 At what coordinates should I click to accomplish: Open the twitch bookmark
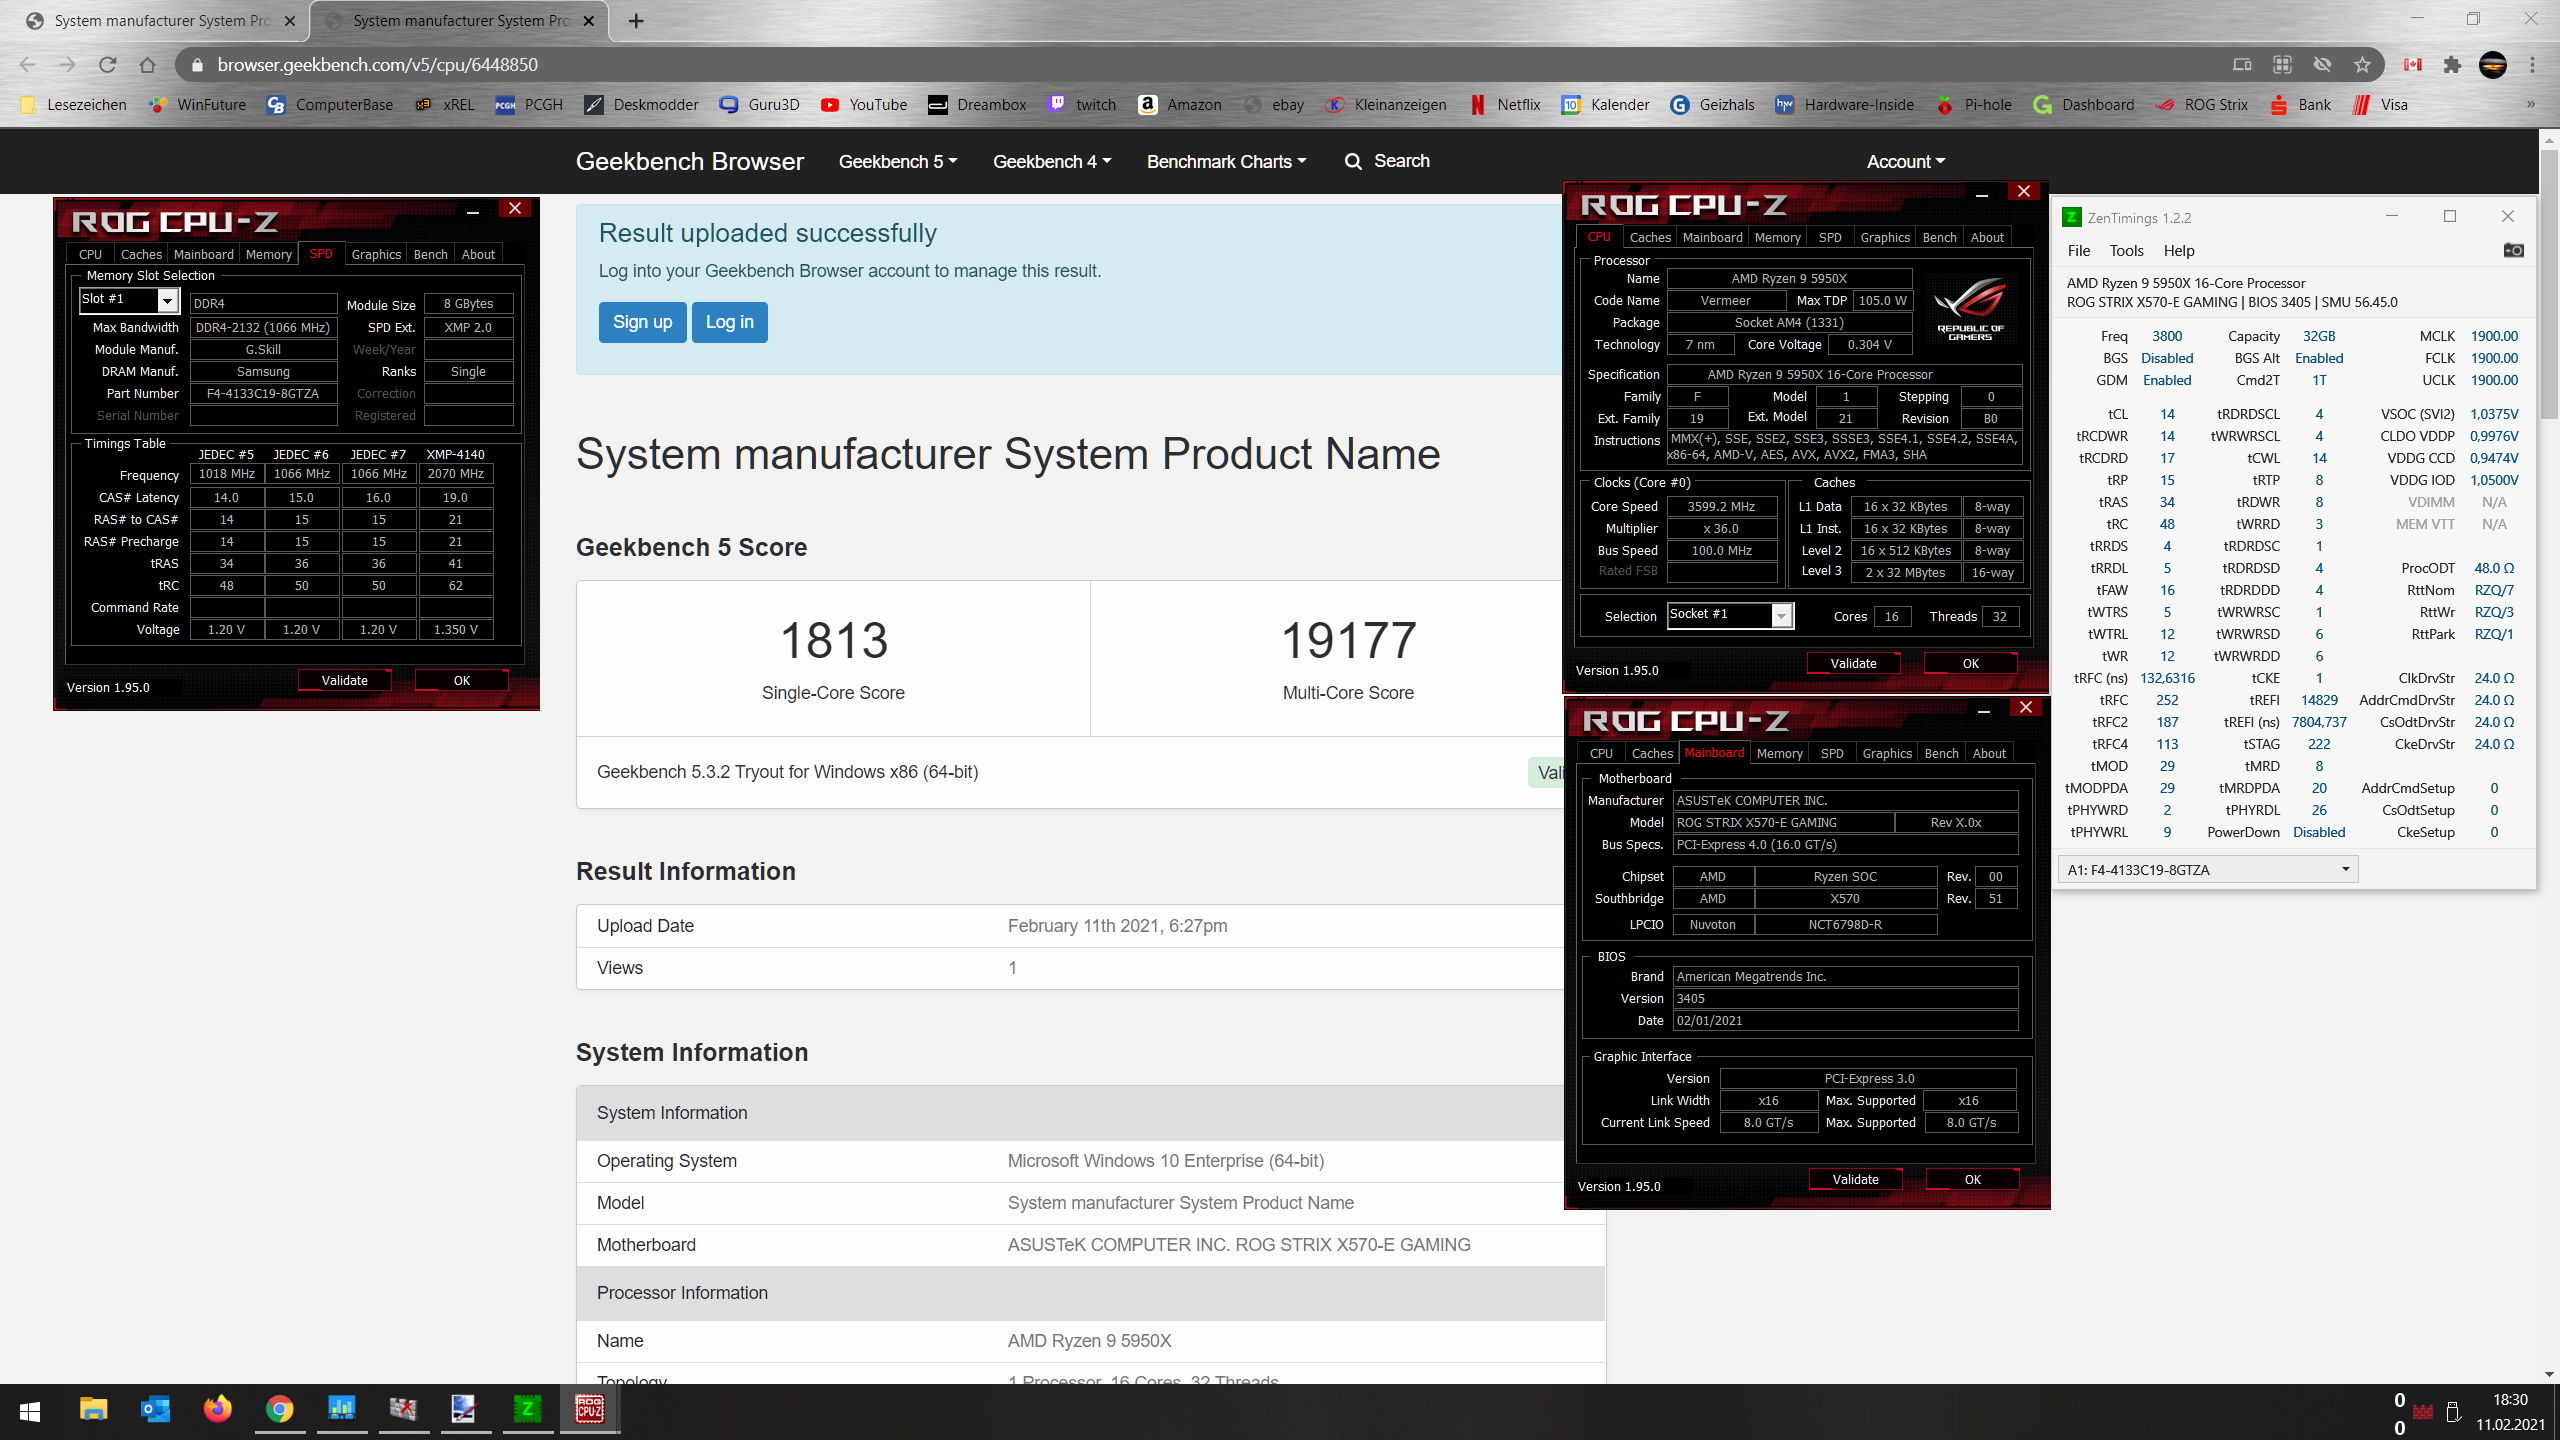(1082, 105)
